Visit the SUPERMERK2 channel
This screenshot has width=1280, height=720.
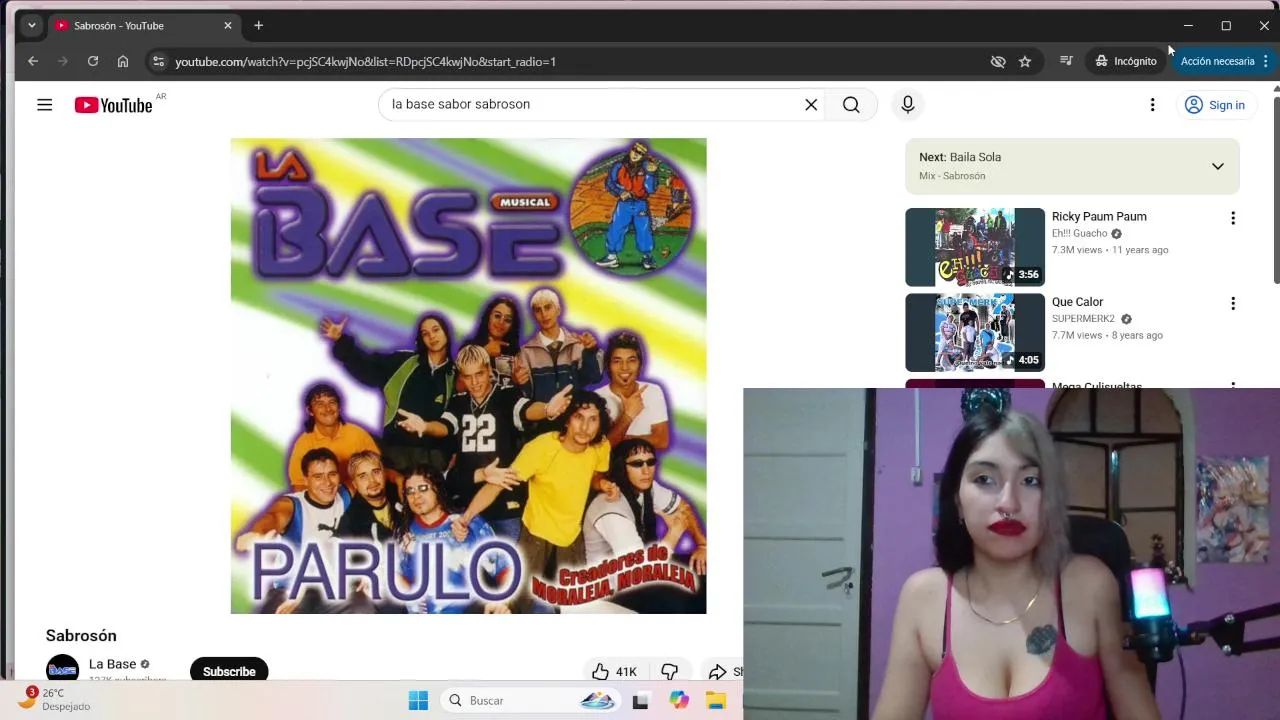(x=1083, y=319)
